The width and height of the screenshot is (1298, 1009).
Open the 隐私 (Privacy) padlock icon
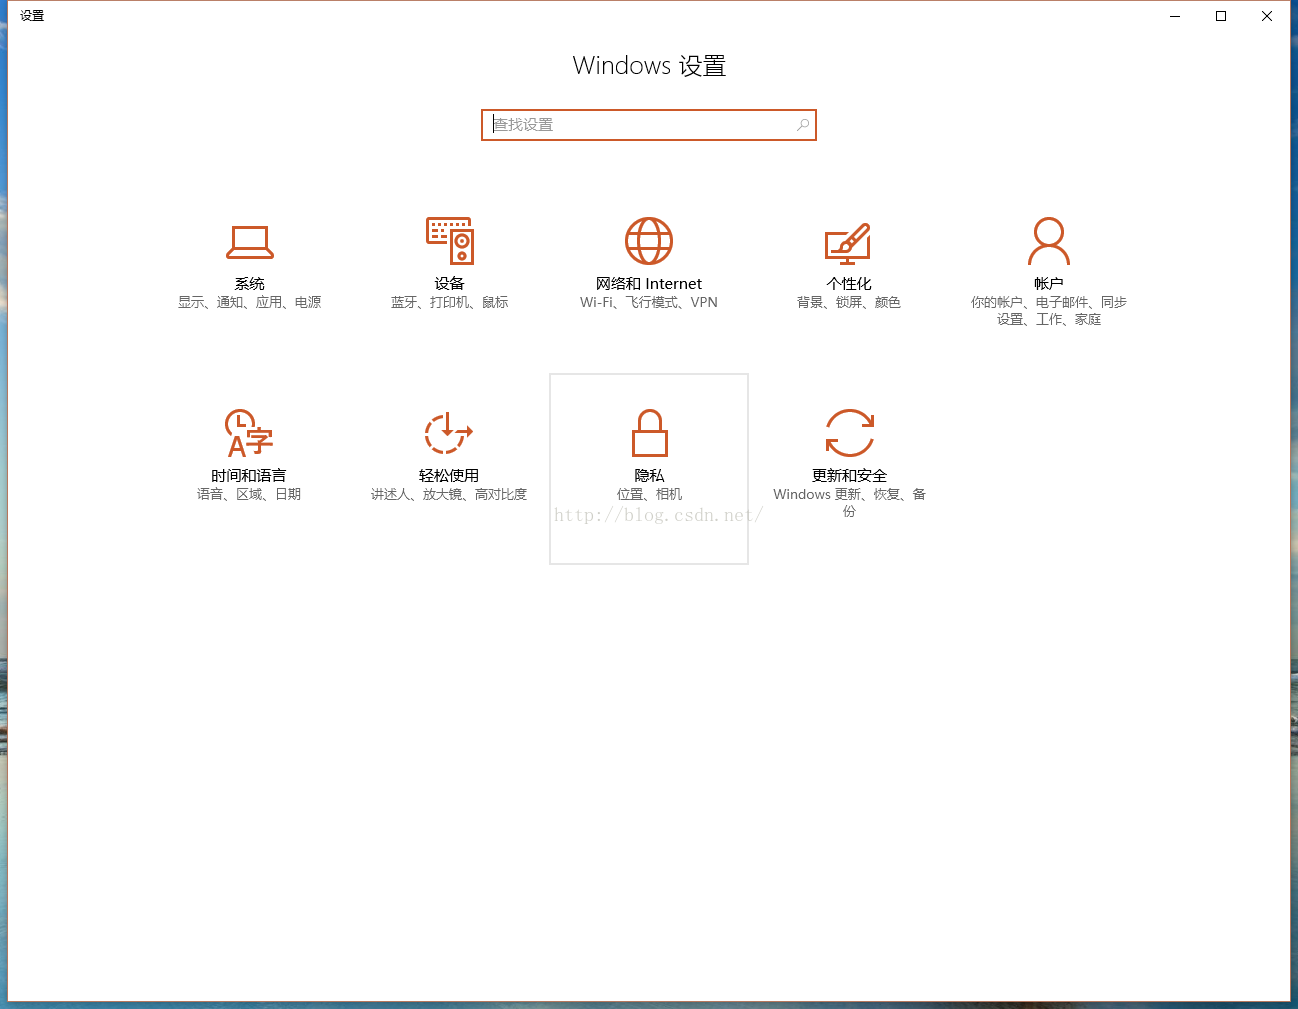tap(649, 433)
